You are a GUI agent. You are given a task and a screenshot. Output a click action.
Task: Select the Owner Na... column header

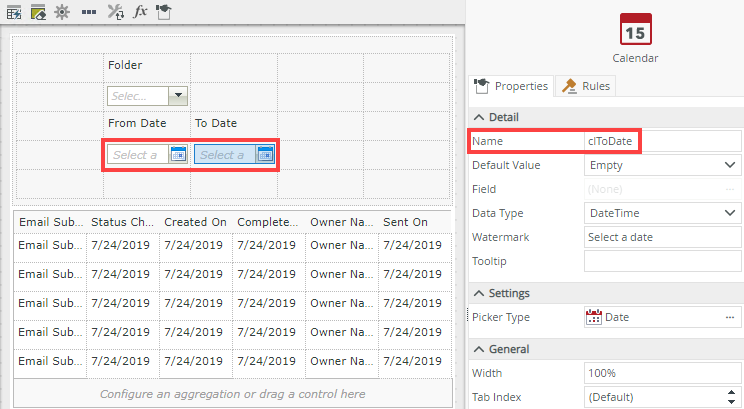pos(342,222)
